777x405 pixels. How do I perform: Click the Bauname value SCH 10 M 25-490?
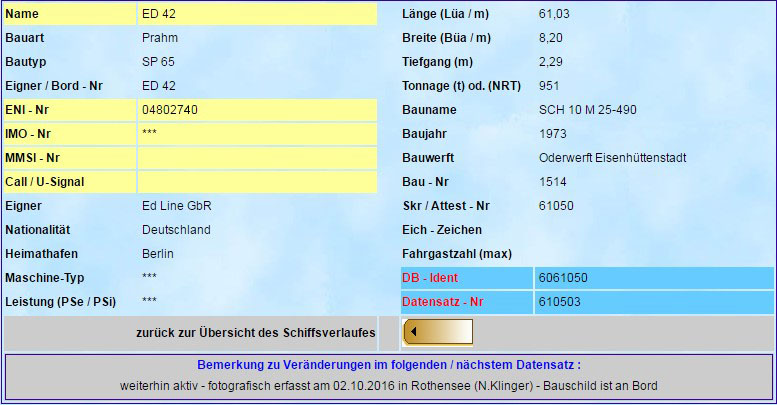pyautogui.click(x=587, y=110)
